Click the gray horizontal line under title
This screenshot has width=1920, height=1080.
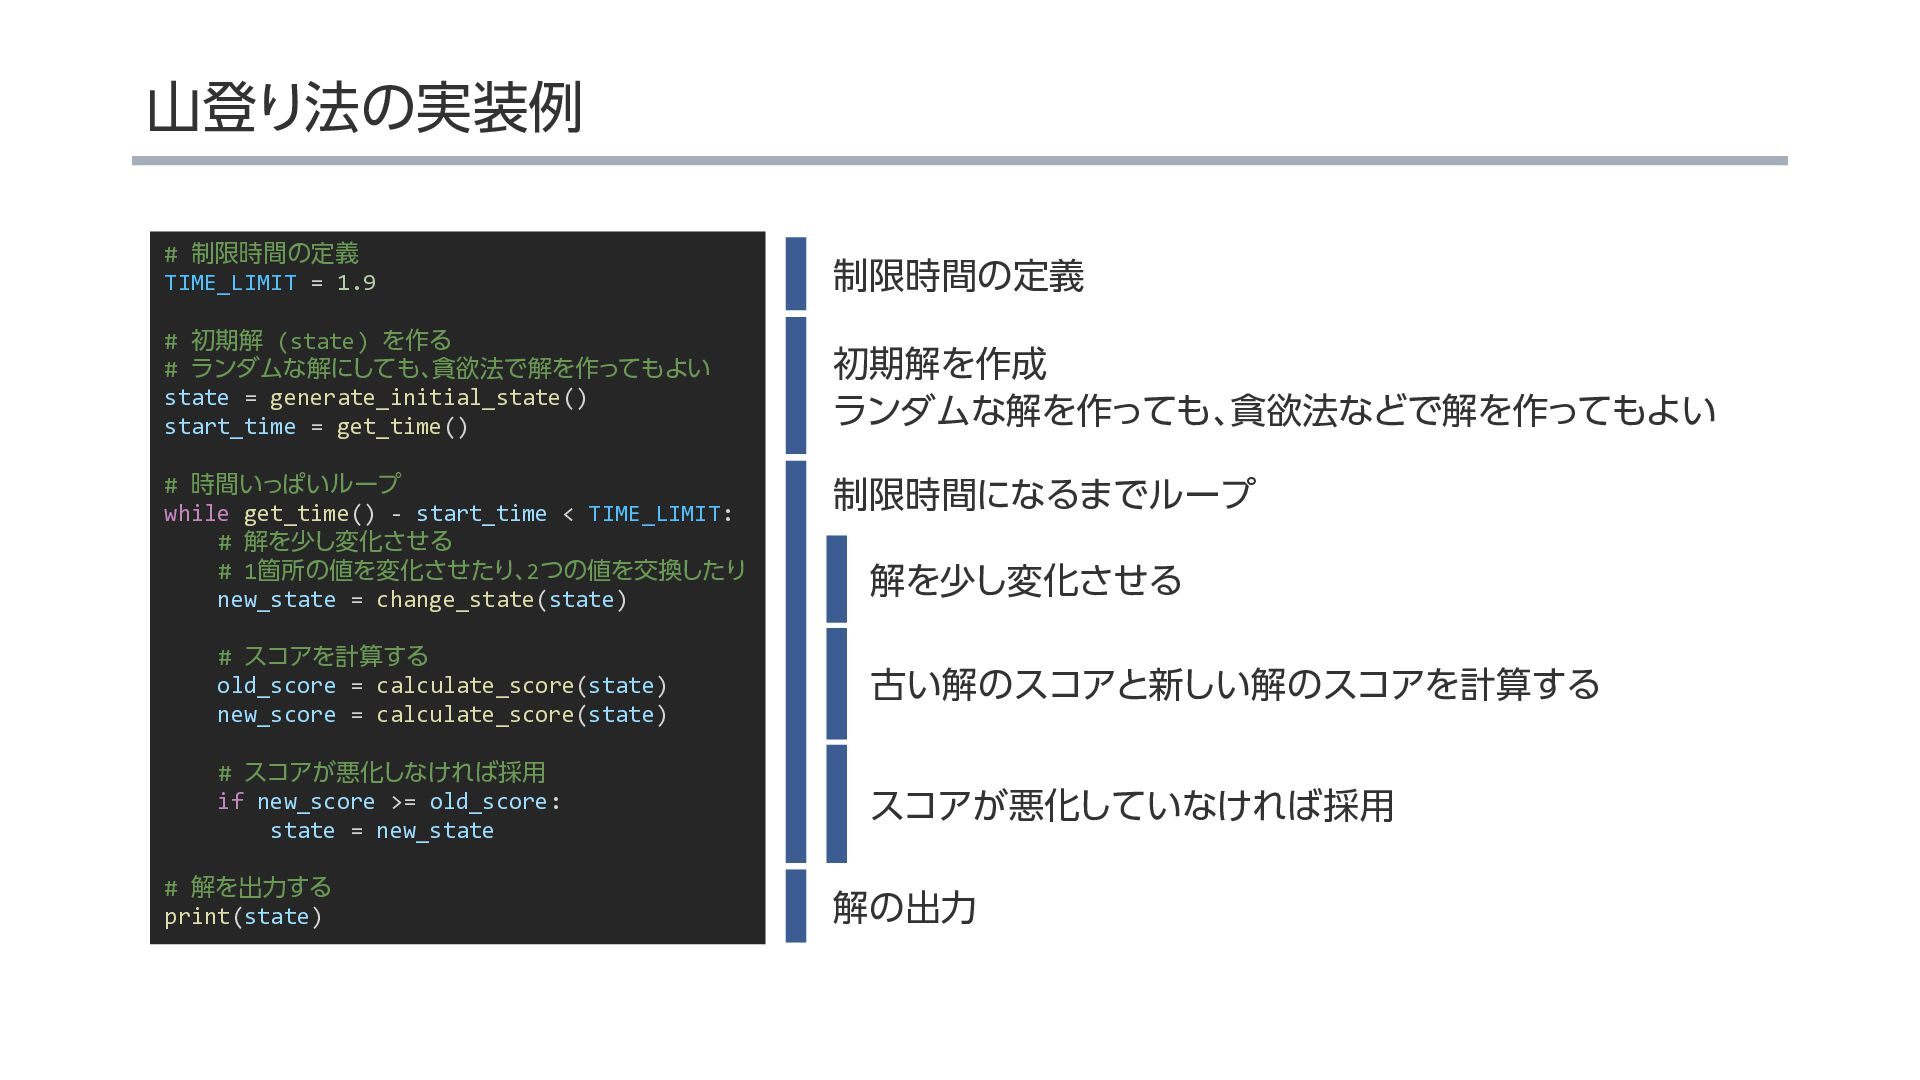[959, 161]
